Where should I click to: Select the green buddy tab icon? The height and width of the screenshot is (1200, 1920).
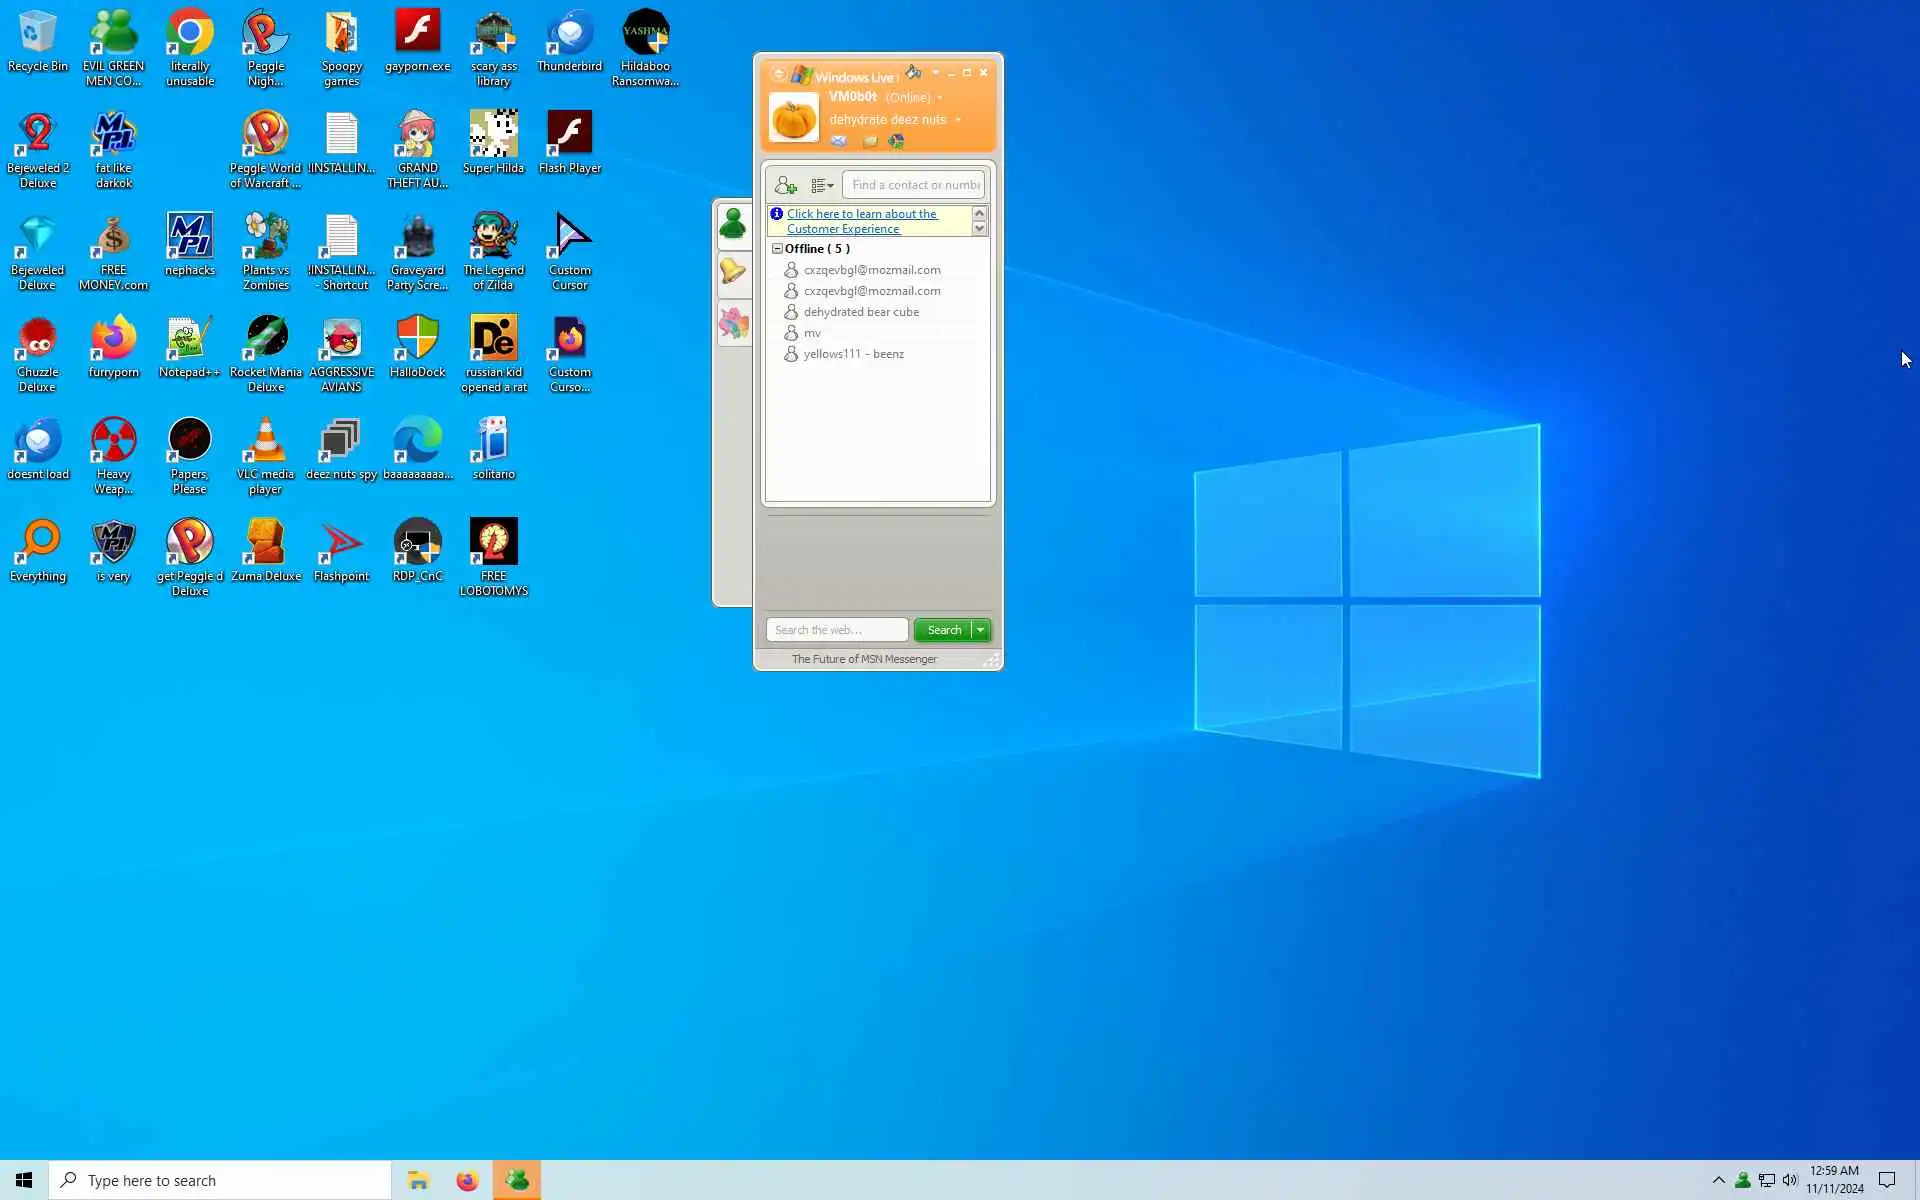coord(733,224)
